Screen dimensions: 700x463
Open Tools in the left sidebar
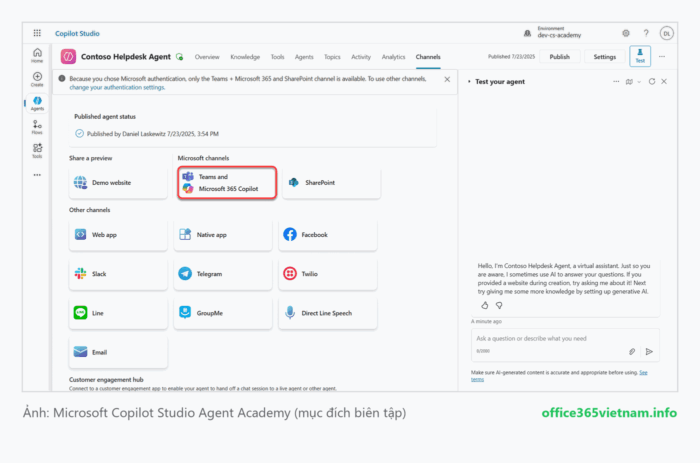[37, 150]
